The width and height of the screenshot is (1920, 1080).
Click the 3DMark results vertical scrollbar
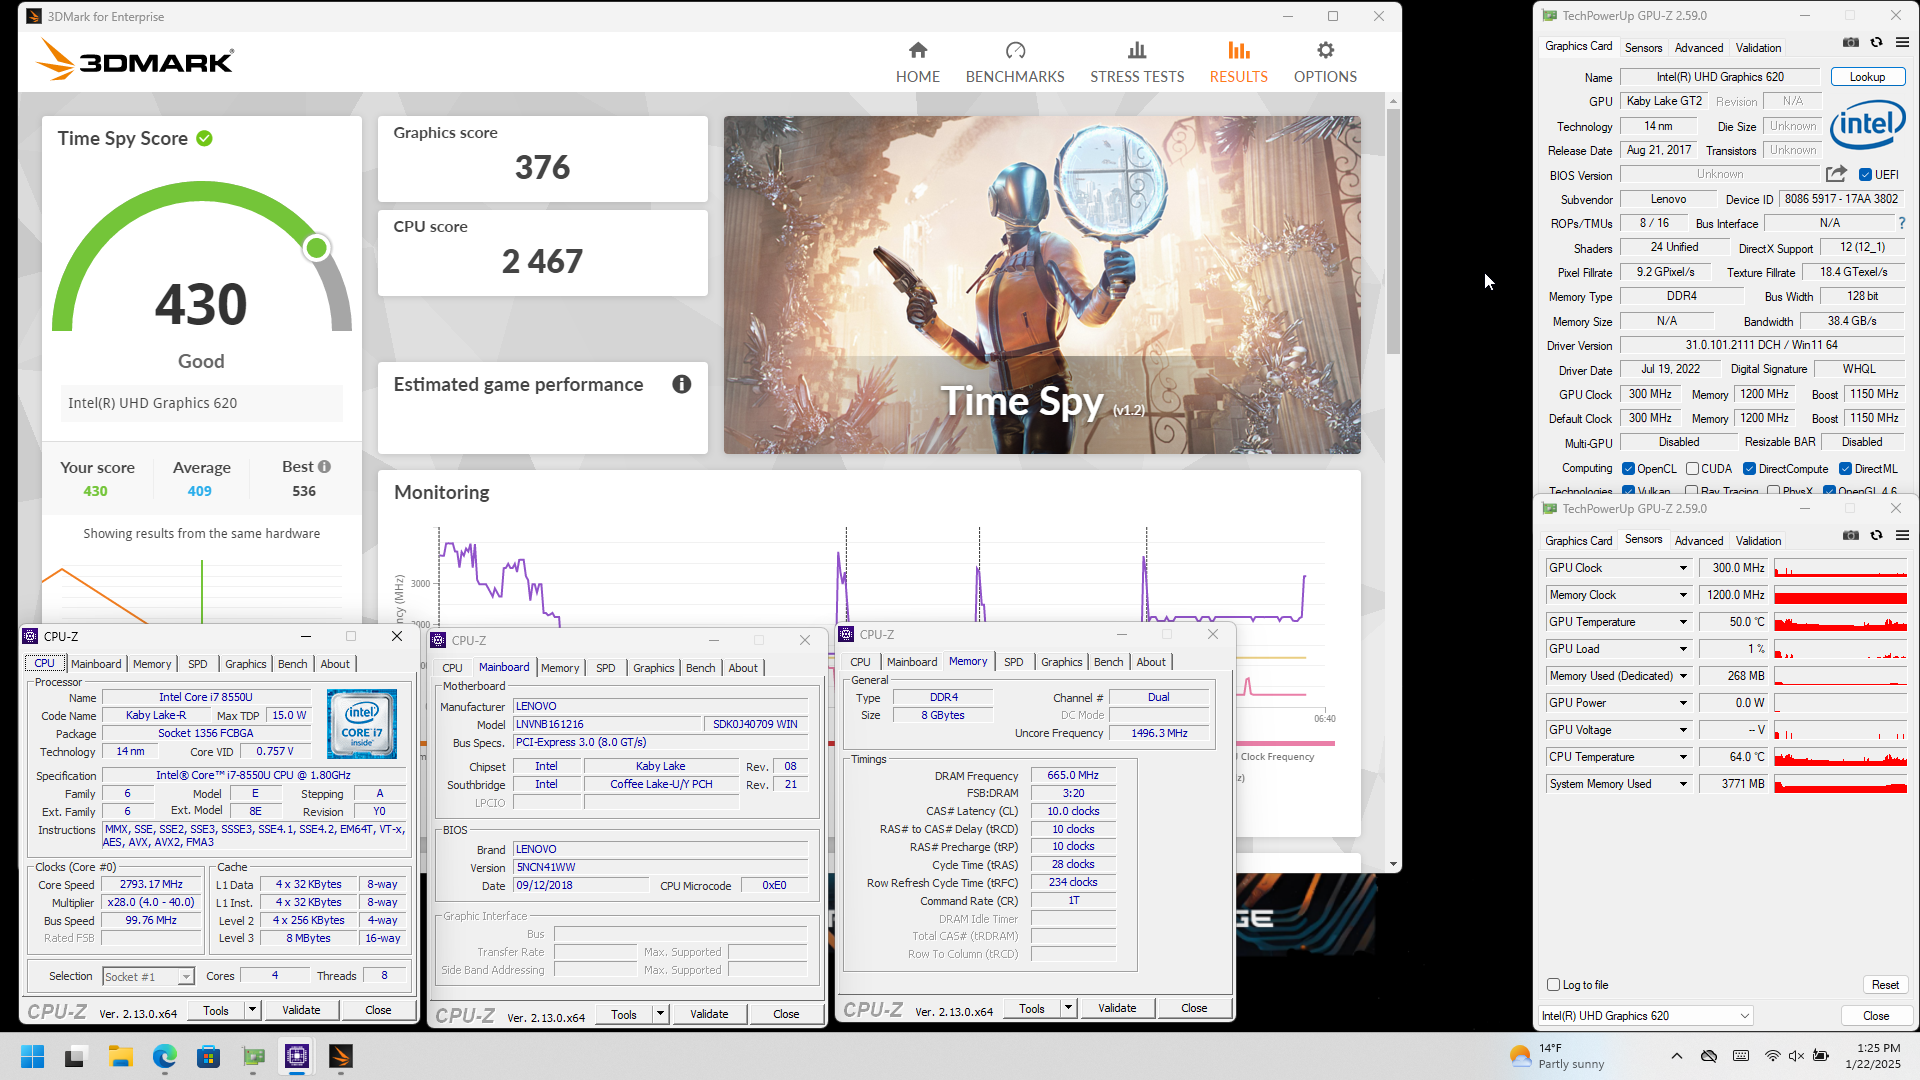[1392, 230]
